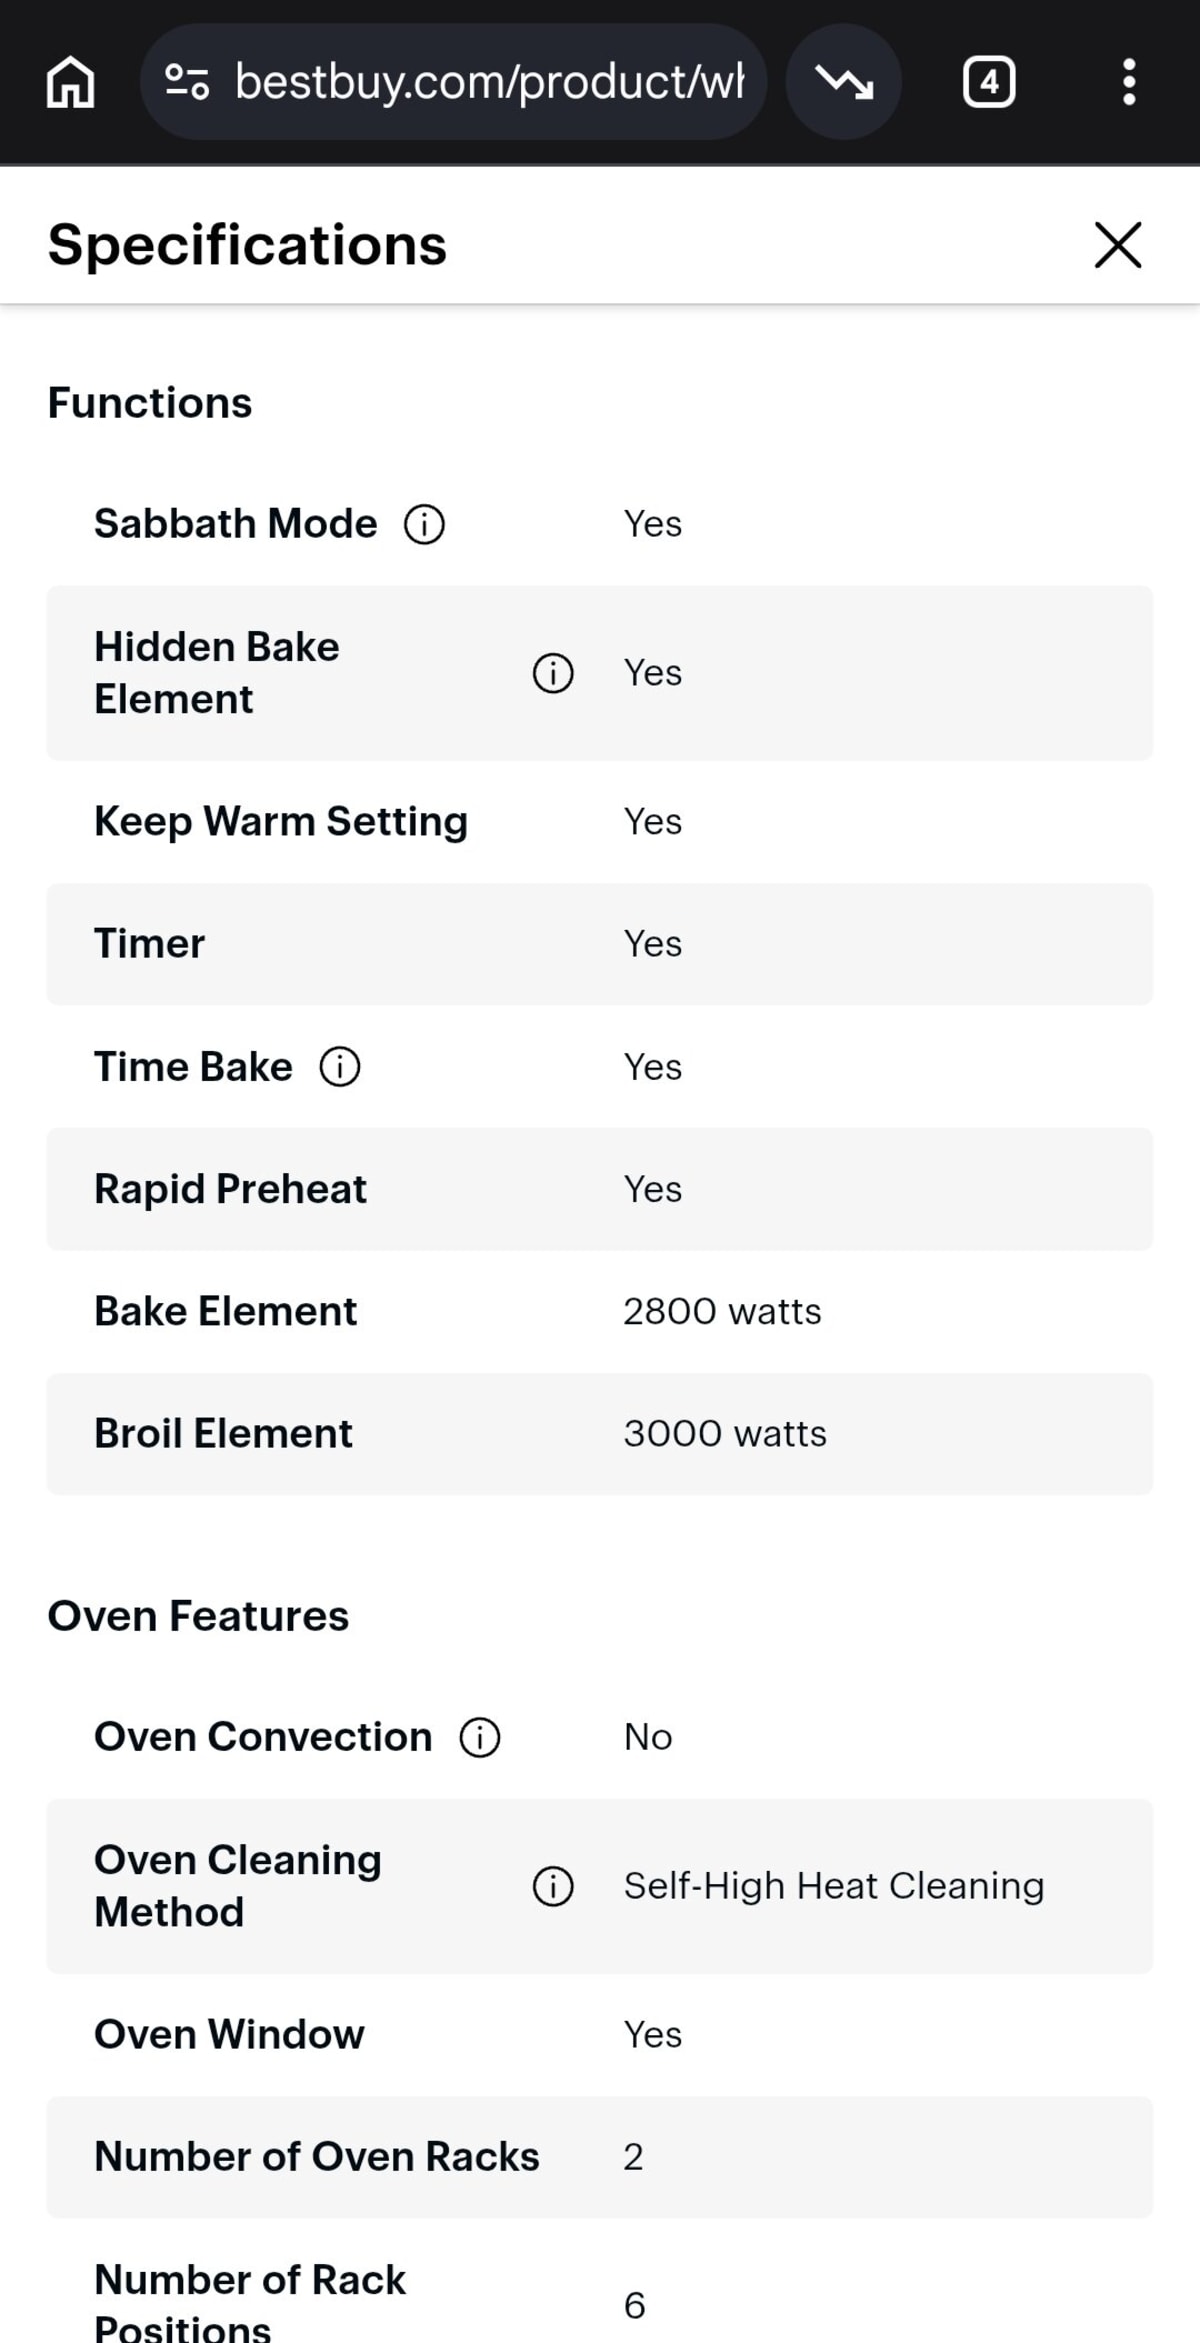This screenshot has height=2343, width=1200.
Task: Tap the Specifications title
Action: tap(247, 245)
